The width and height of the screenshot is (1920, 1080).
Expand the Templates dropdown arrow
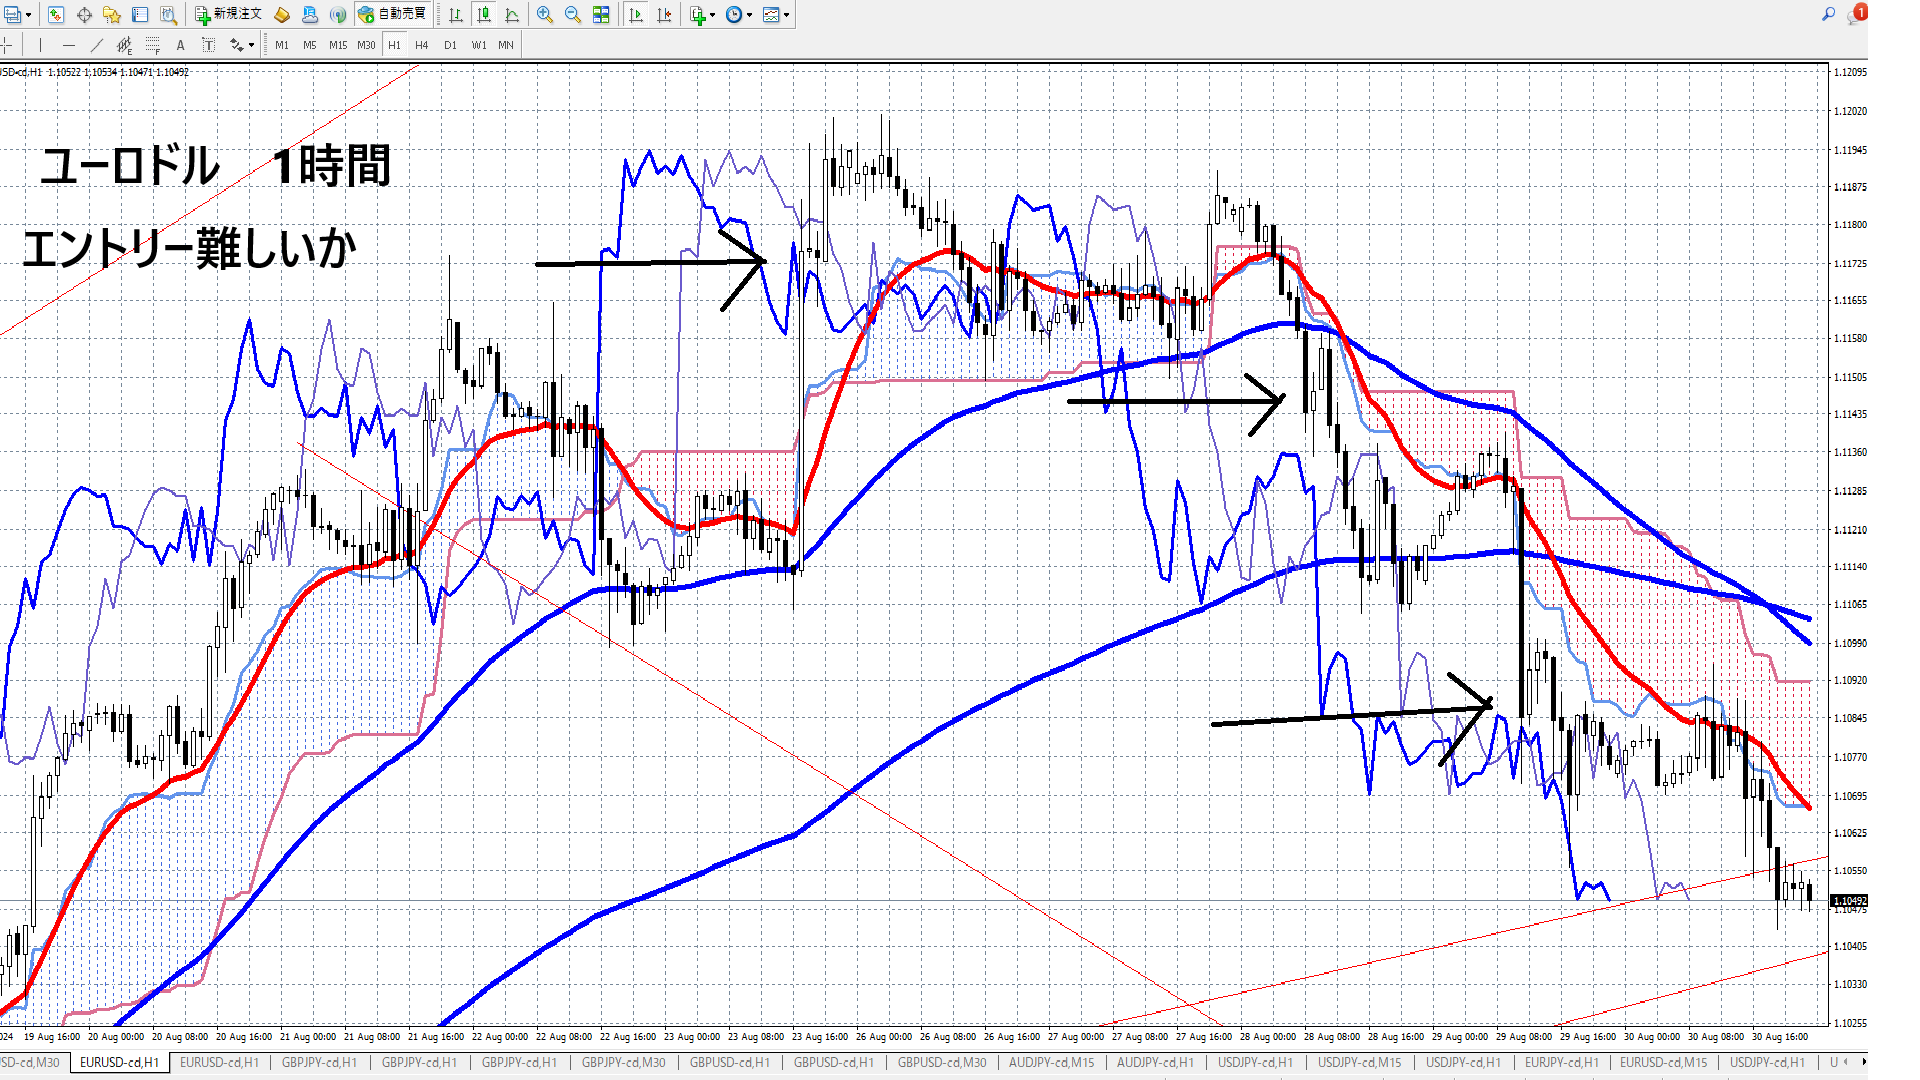click(x=787, y=15)
